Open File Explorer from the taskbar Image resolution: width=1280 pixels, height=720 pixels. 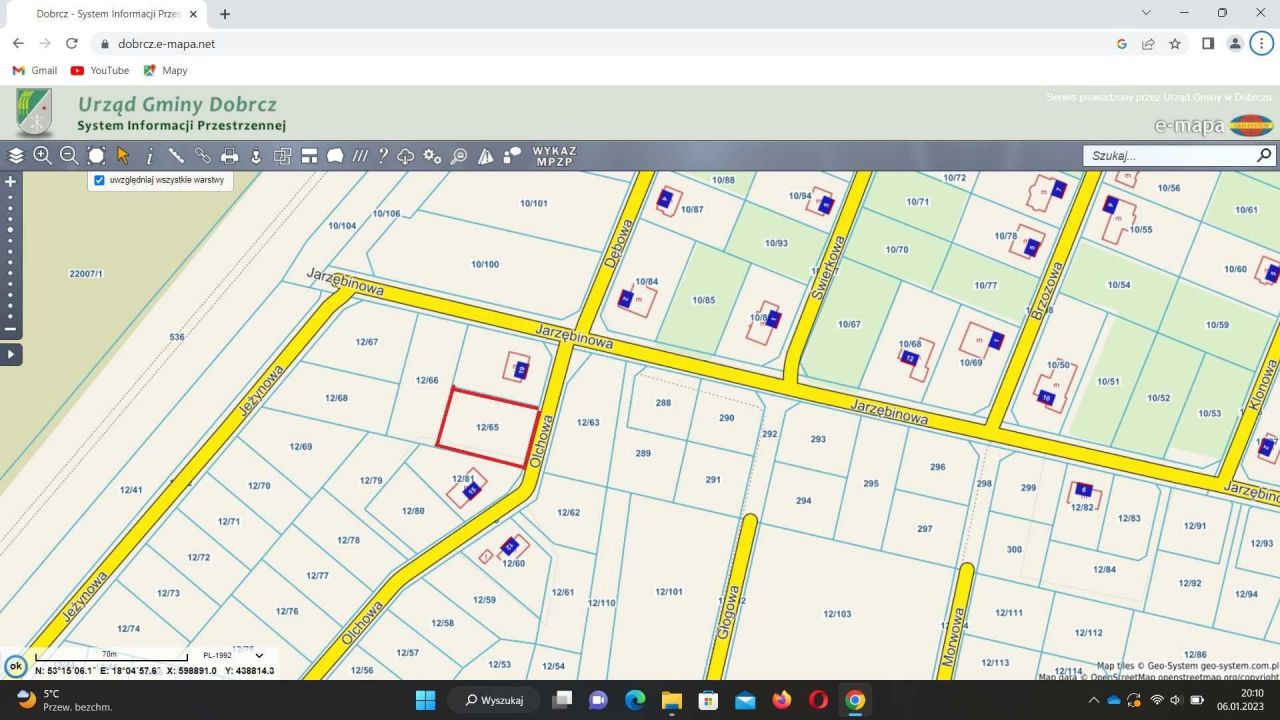coord(671,700)
